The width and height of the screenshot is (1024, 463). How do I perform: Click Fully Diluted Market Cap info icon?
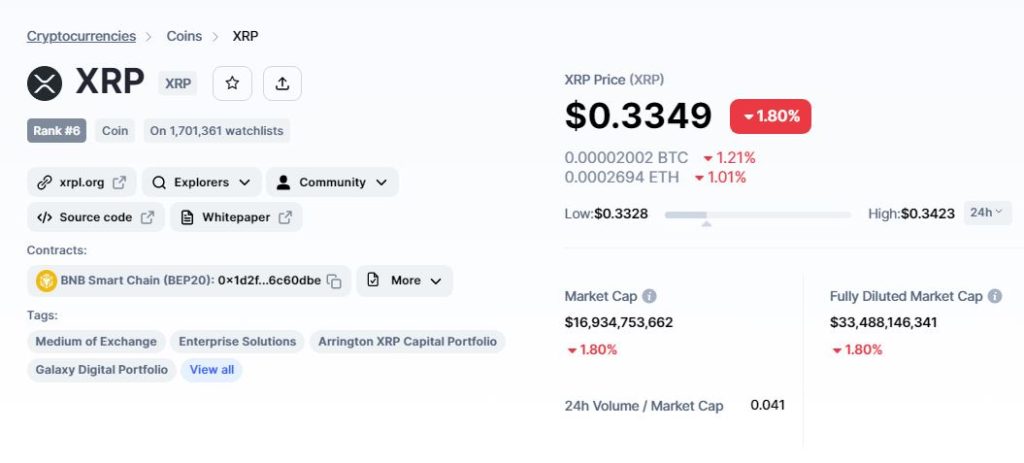995,296
